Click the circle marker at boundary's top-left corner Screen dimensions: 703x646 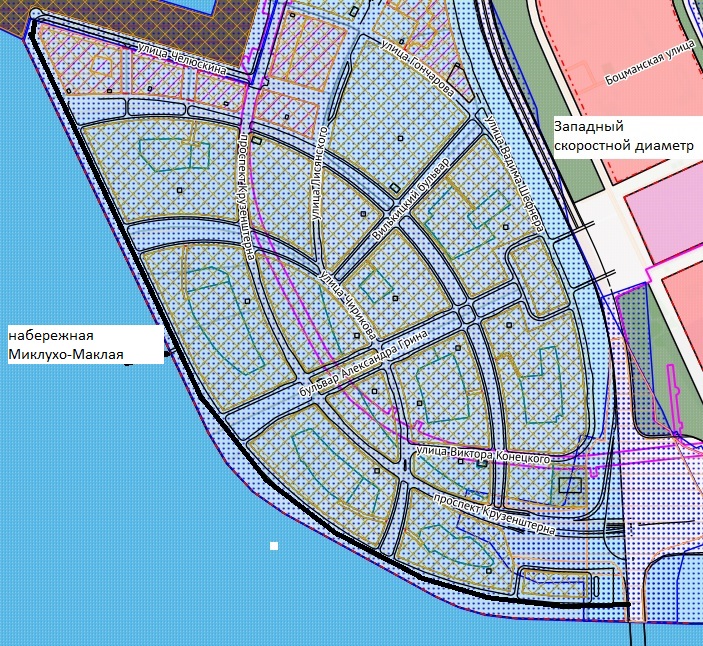tap(36, 14)
